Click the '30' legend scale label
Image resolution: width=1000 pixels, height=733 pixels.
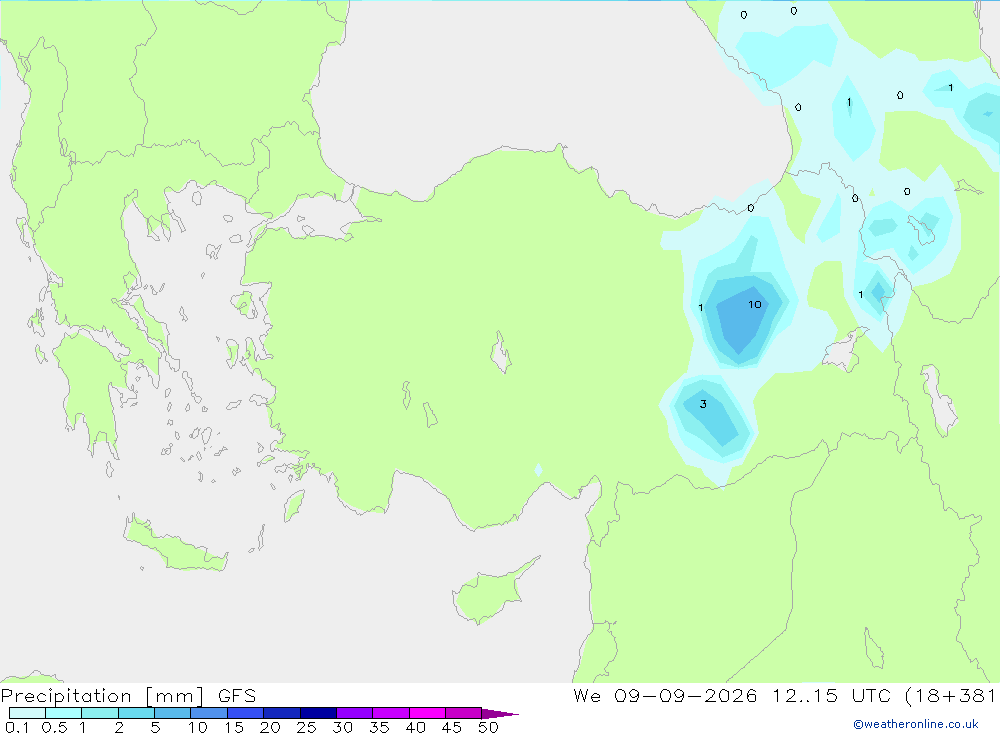[342, 727]
